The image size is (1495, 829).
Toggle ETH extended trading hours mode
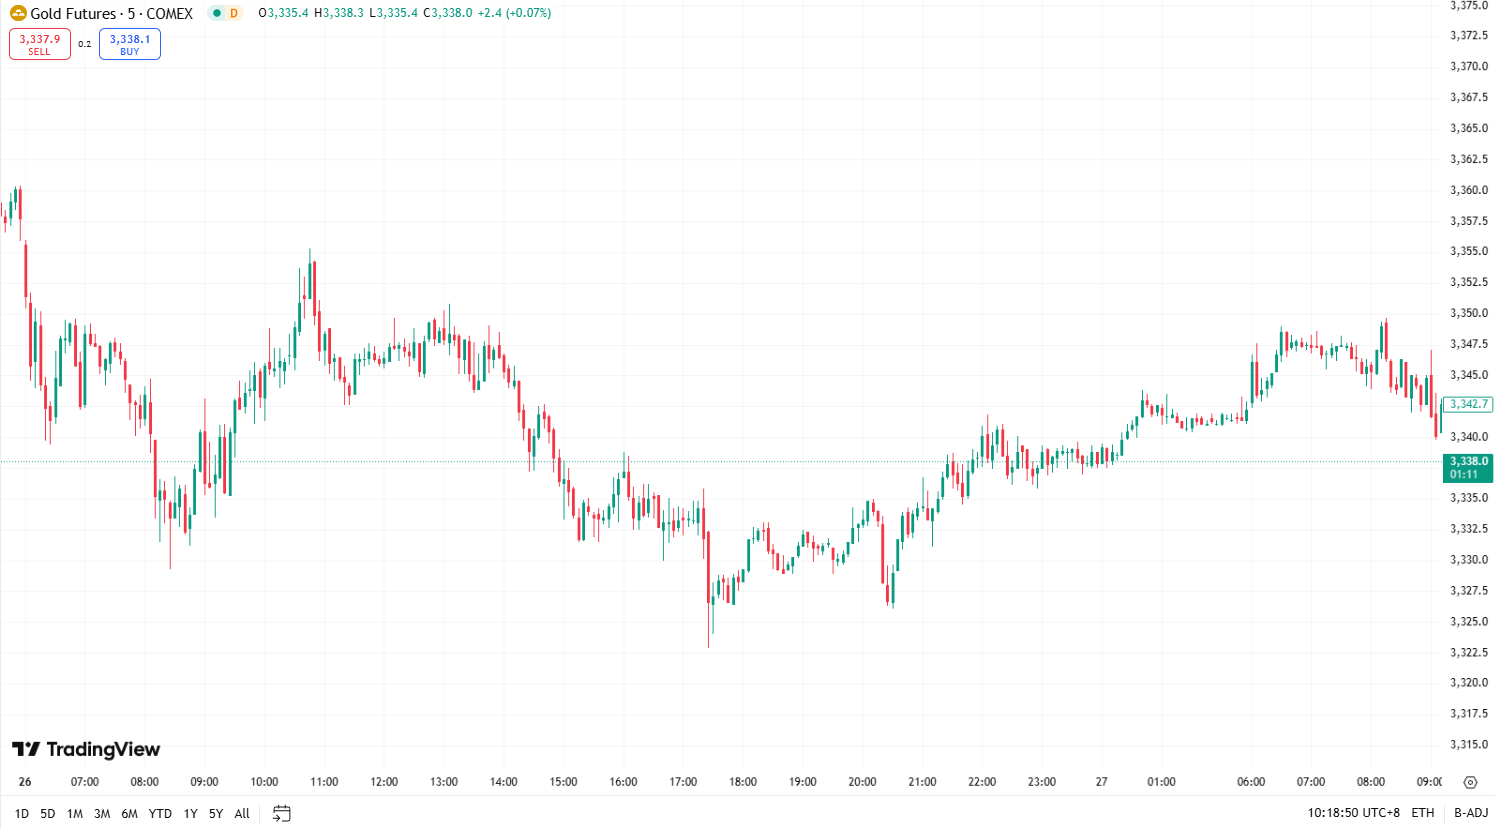point(1422,813)
